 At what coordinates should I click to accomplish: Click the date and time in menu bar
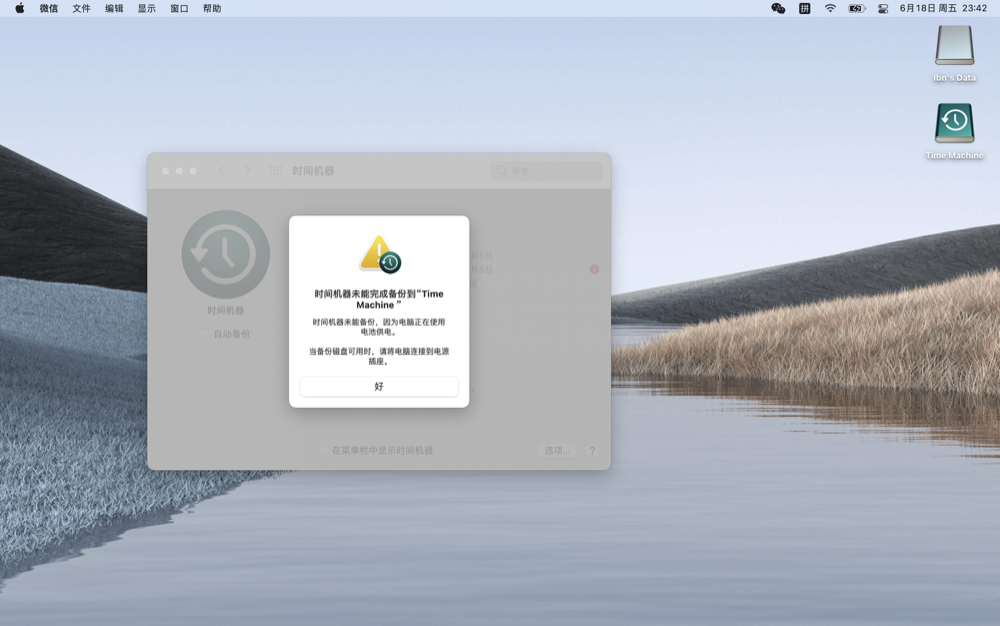coord(942,8)
